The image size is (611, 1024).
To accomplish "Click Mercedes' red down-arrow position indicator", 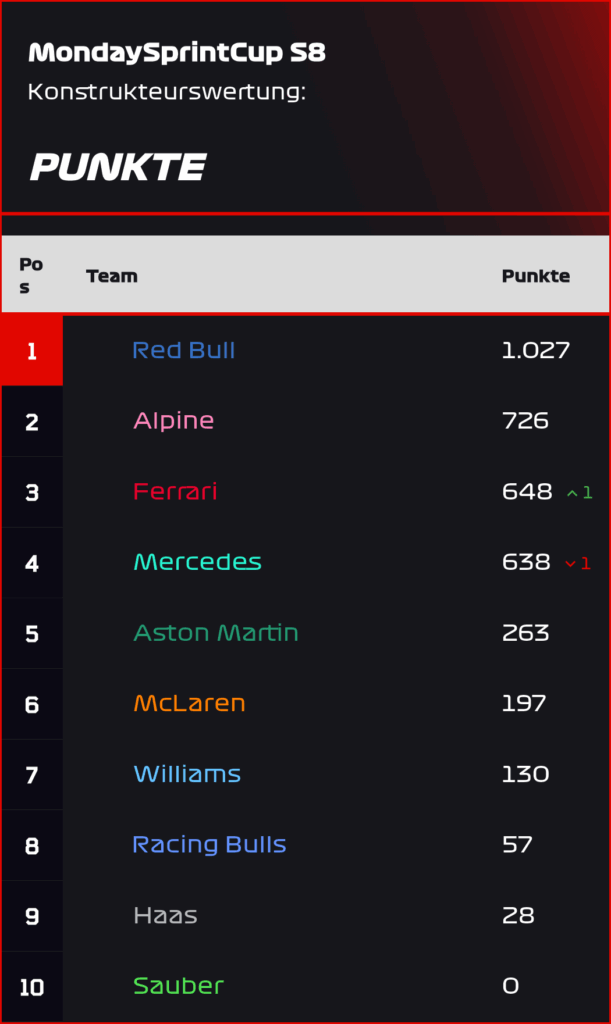I will (x=578, y=563).
